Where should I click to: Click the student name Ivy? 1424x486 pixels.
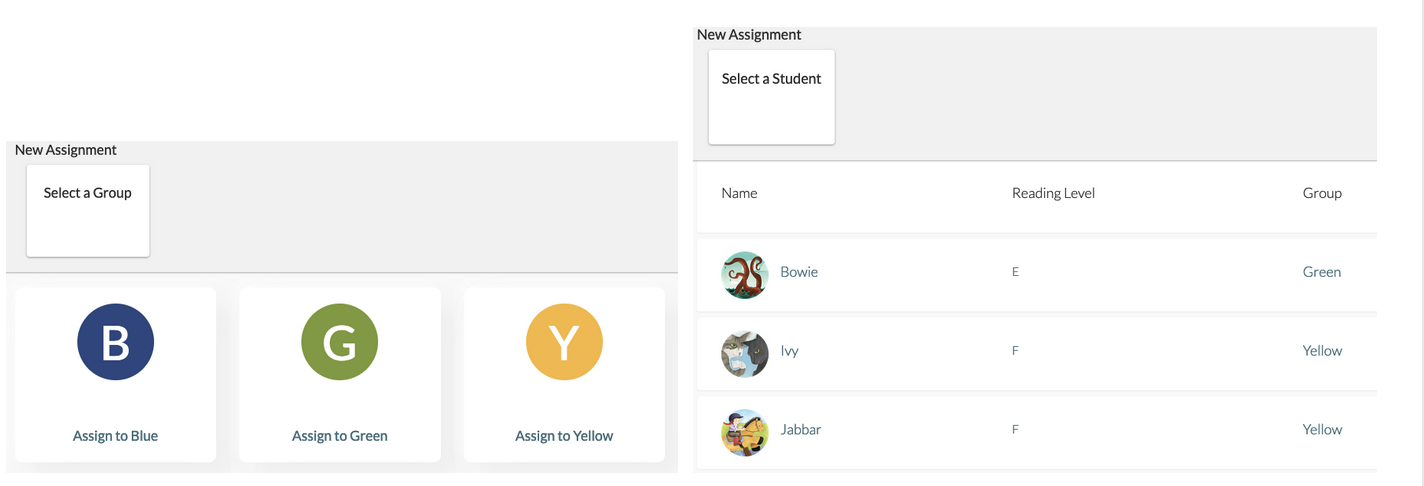click(x=789, y=351)
